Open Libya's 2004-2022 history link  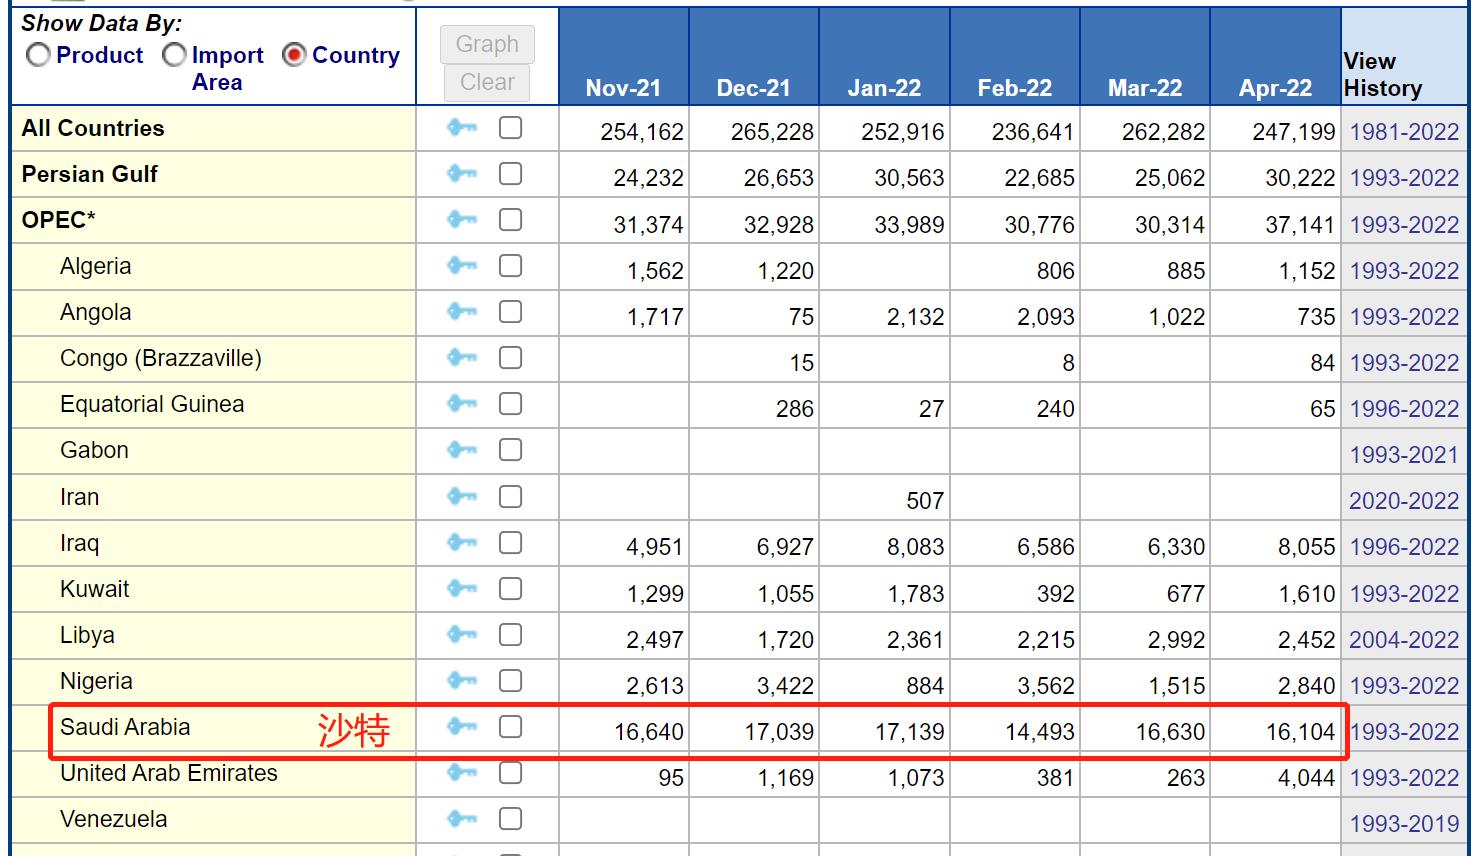(1404, 639)
